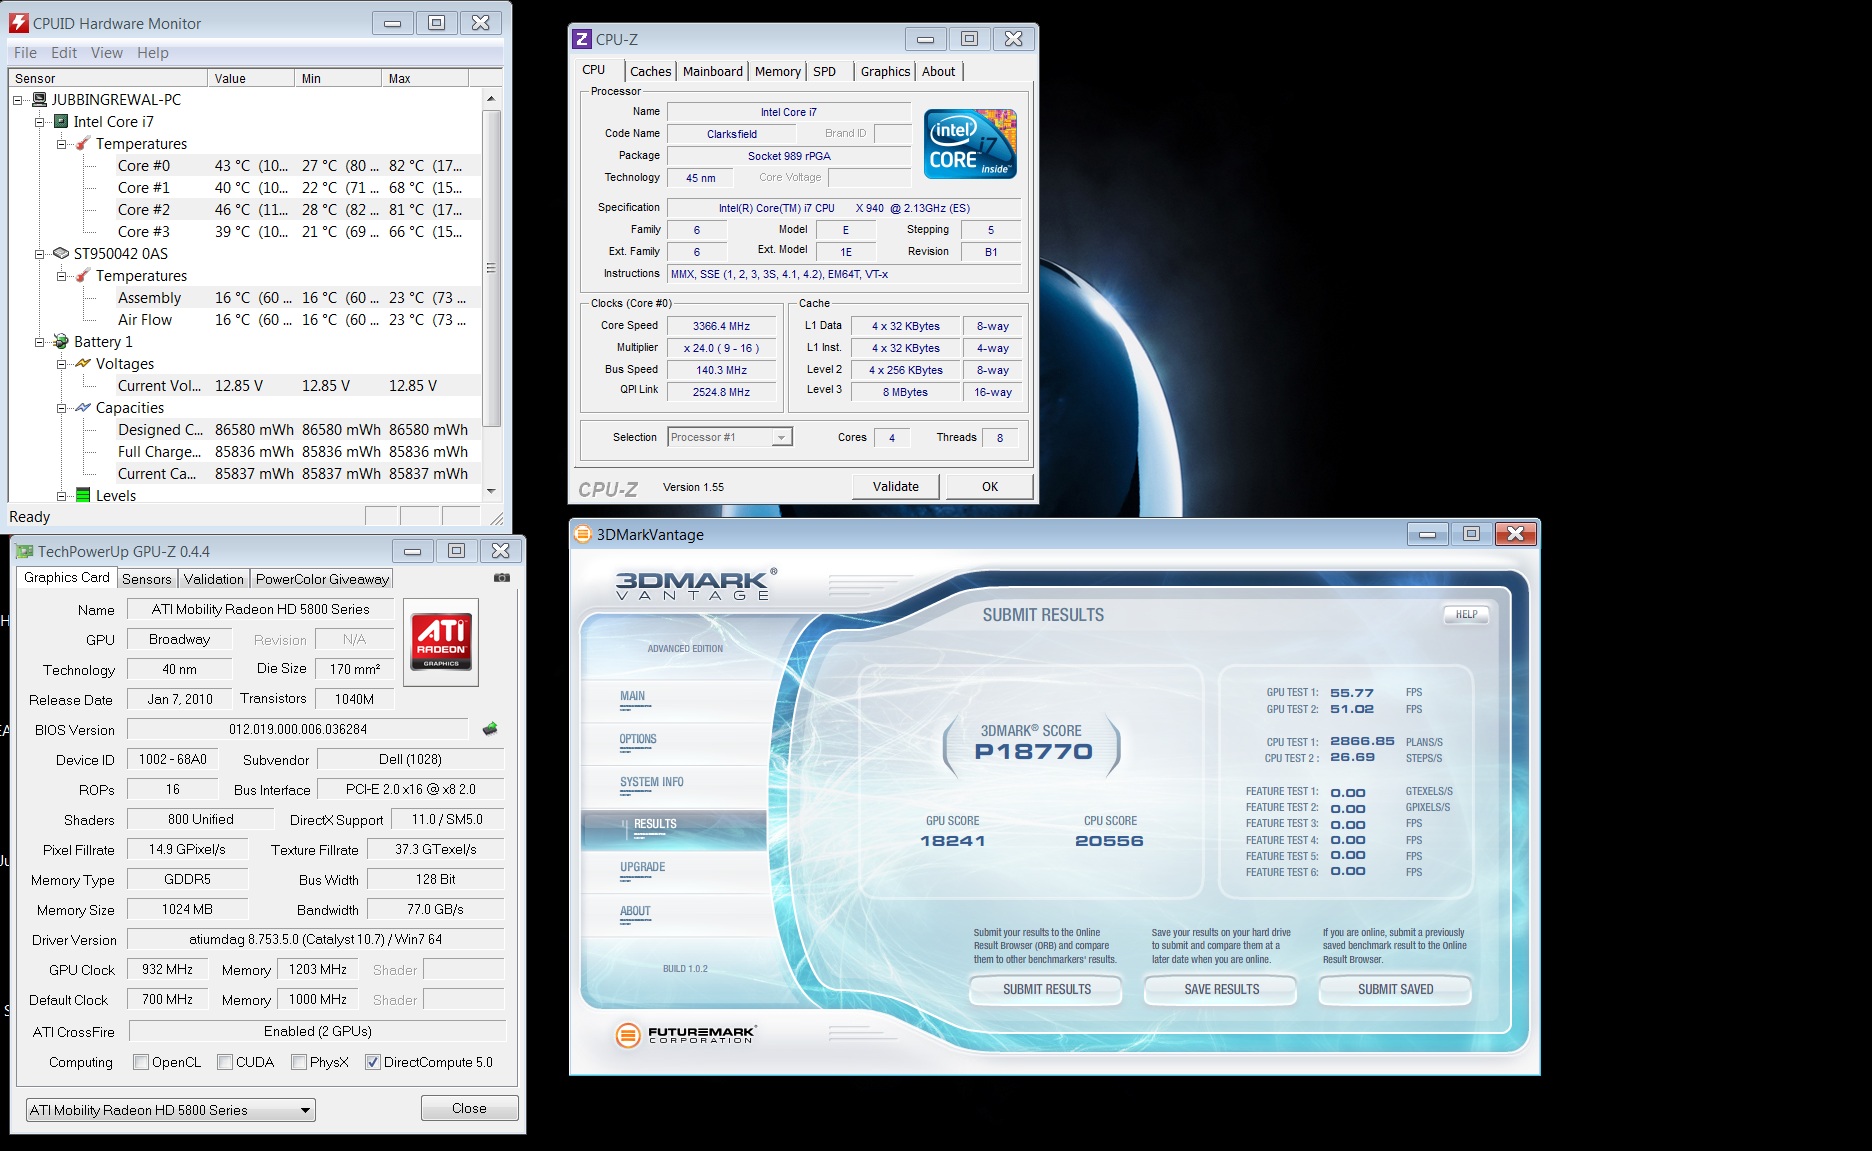
Task: Open the GPU selection dropdown
Action: coord(170,1110)
